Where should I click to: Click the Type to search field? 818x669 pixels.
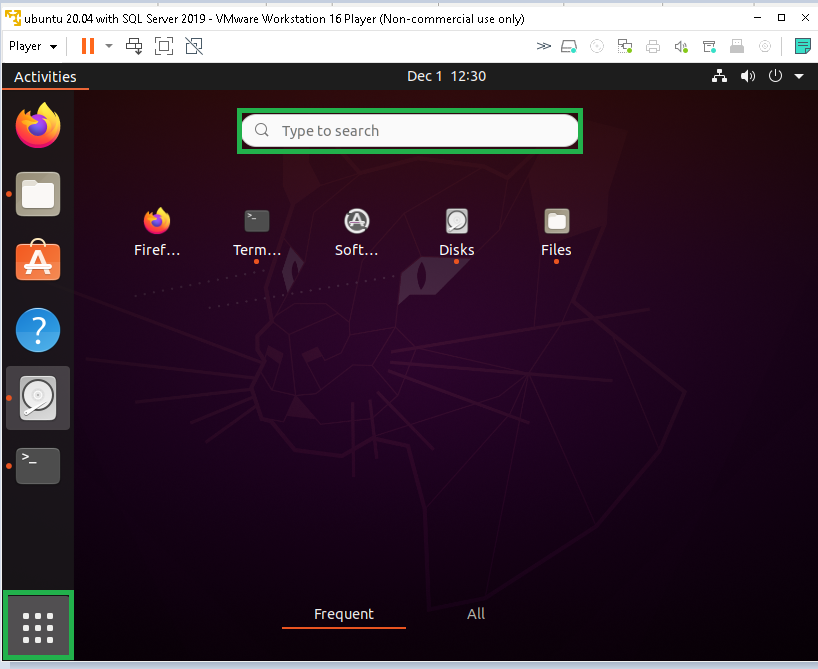click(x=410, y=130)
